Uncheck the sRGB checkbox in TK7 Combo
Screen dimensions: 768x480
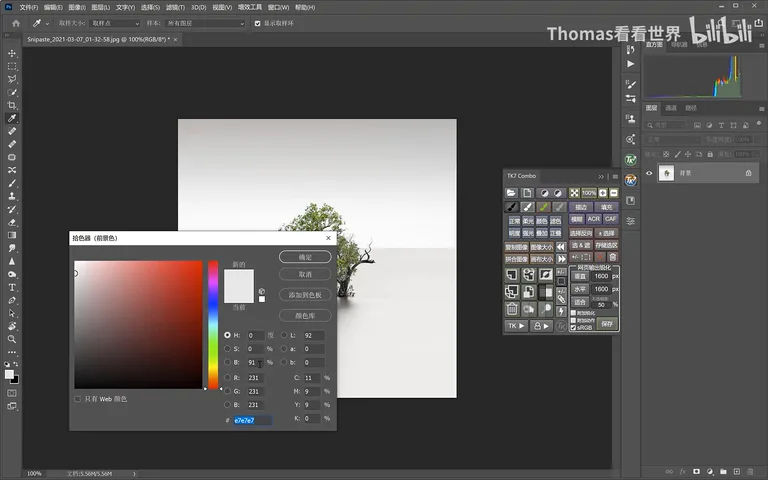573,327
